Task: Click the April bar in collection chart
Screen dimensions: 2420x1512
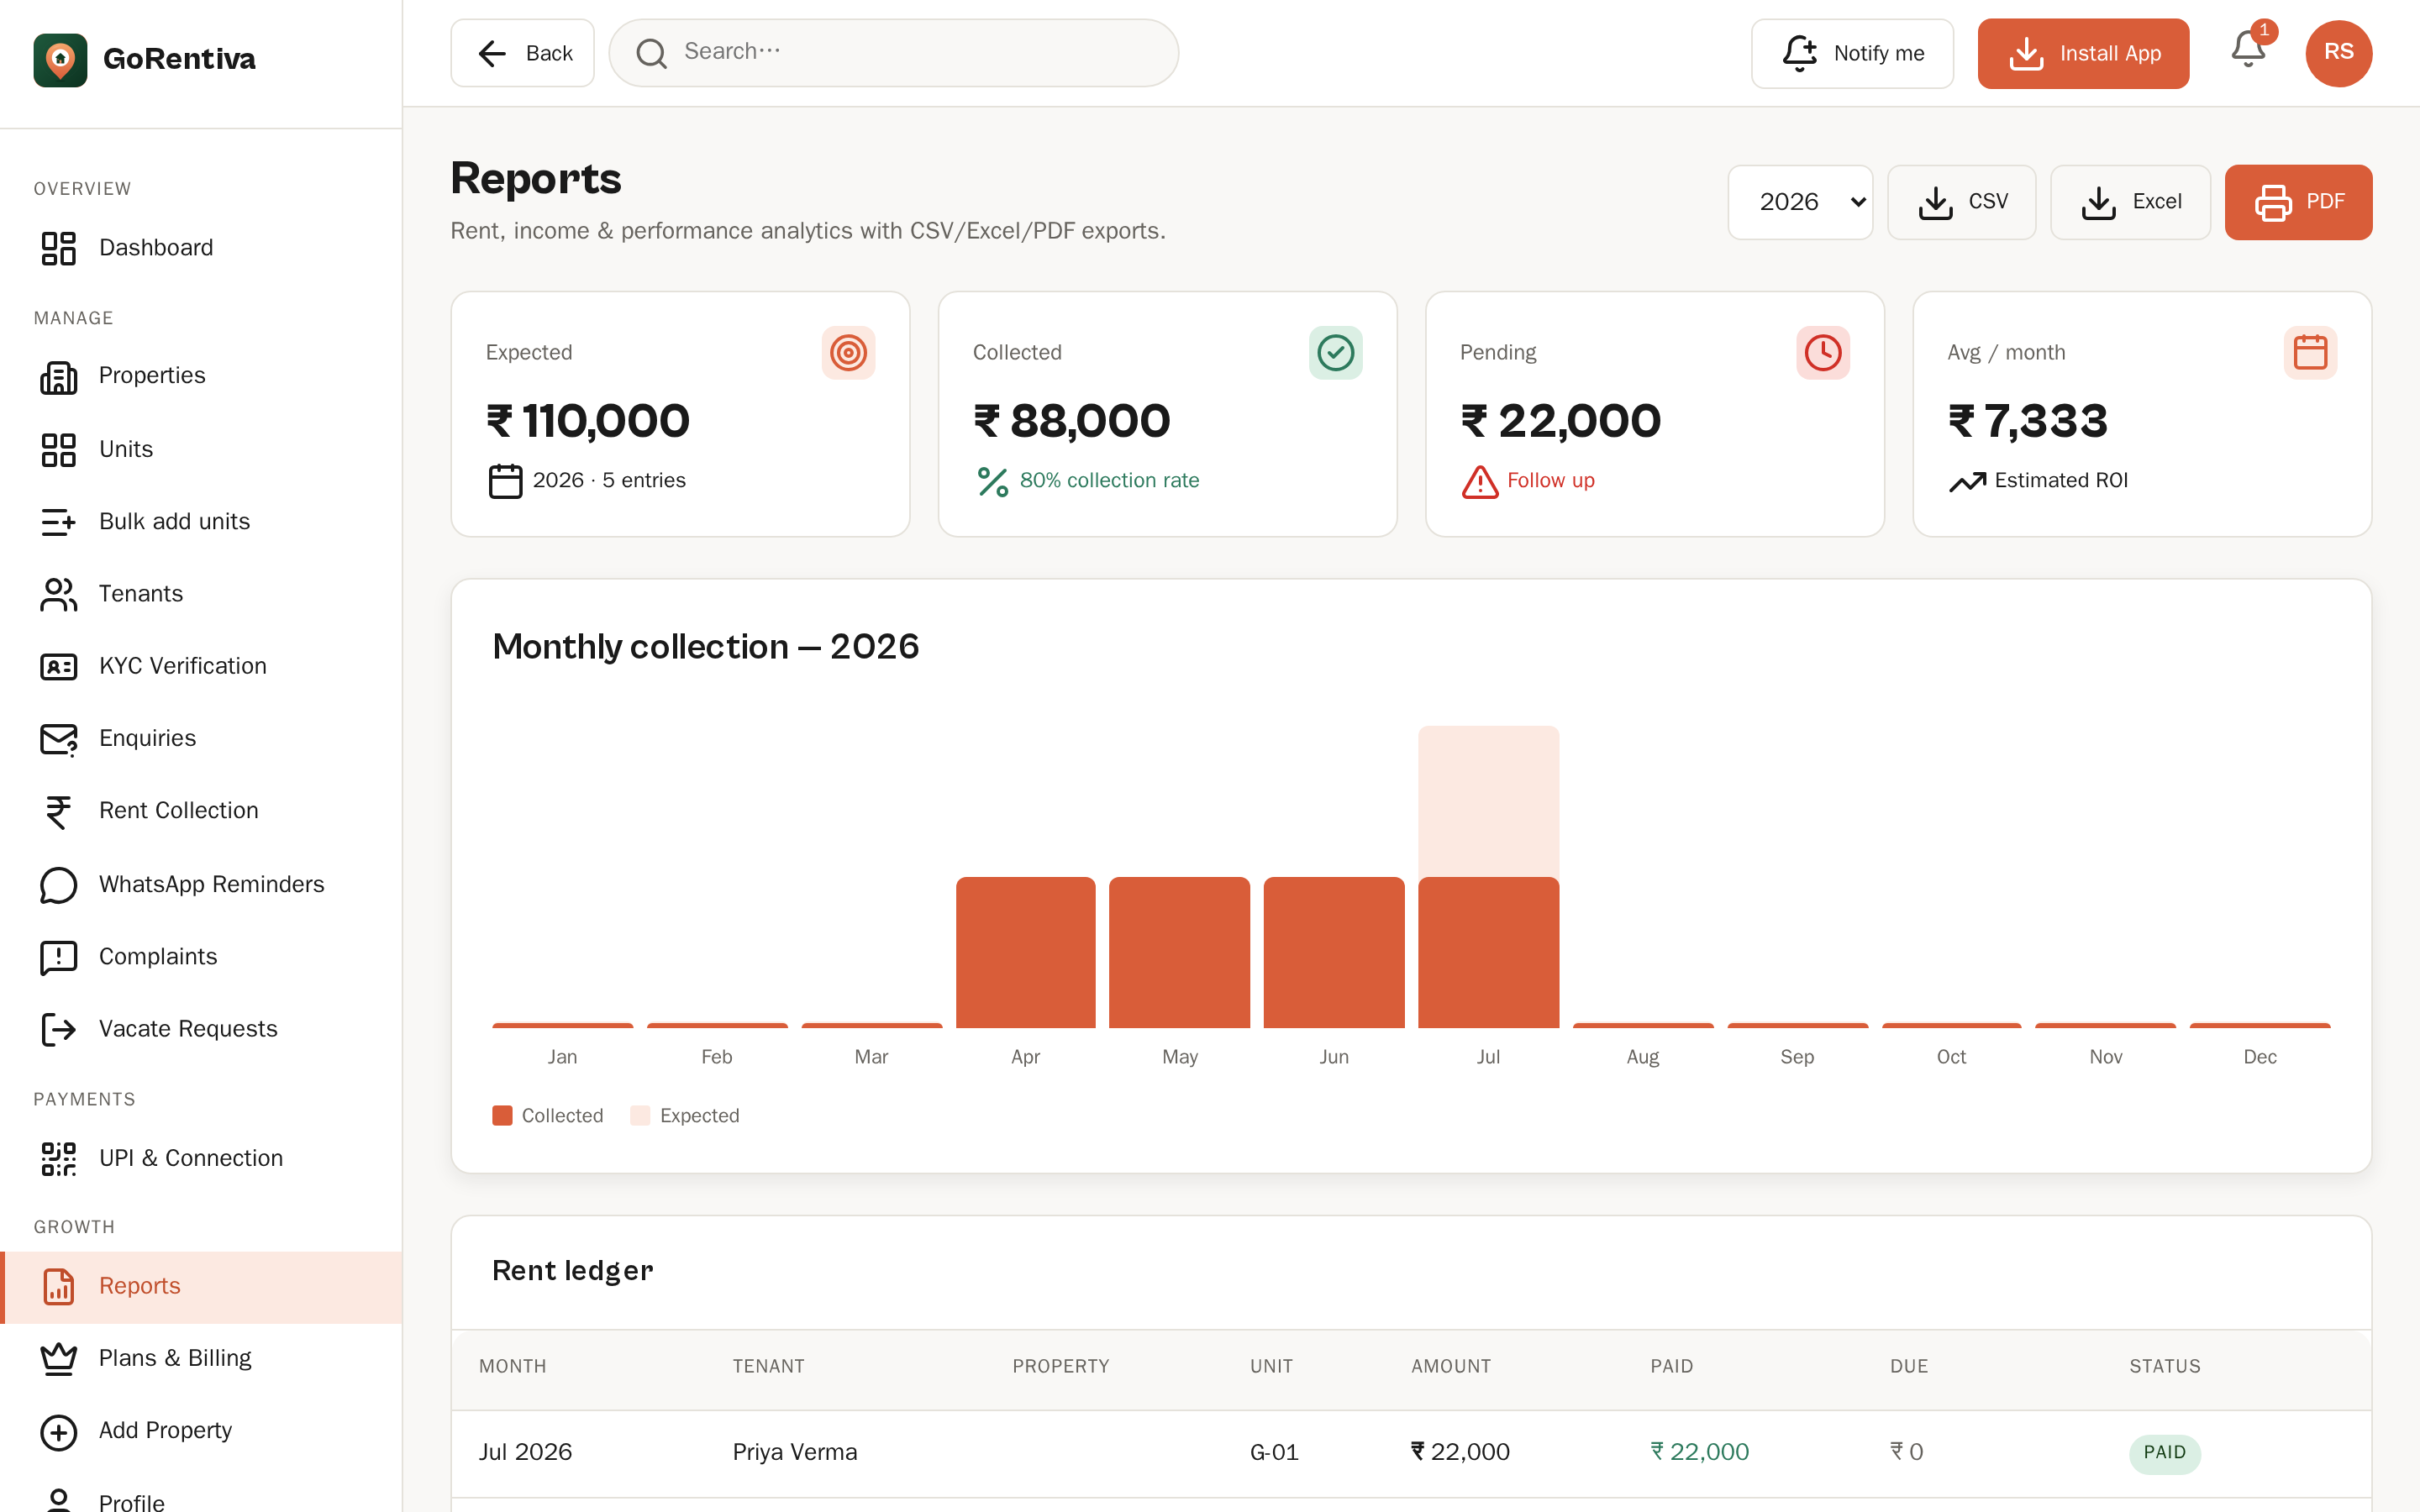Action: tap(1025, 952)
